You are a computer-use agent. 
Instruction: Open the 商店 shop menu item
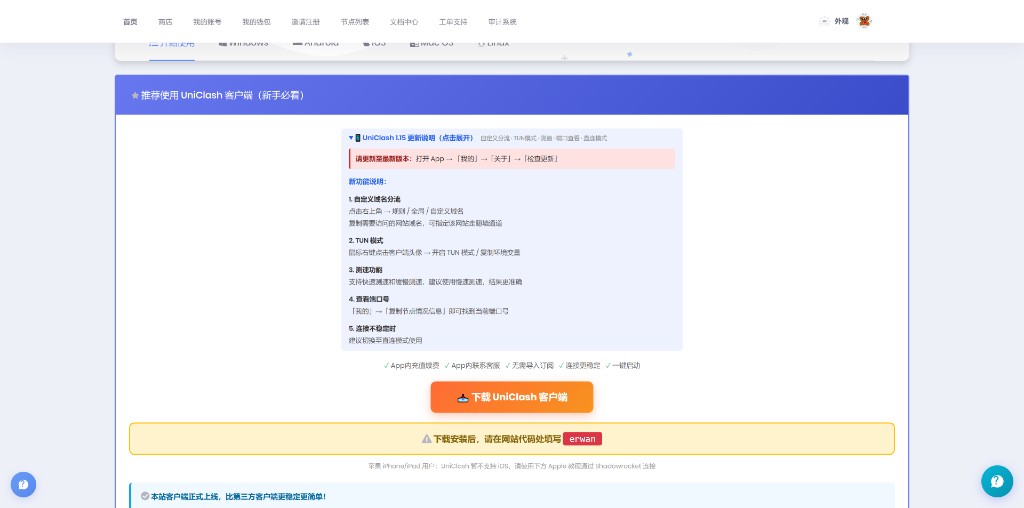point(165,22)
